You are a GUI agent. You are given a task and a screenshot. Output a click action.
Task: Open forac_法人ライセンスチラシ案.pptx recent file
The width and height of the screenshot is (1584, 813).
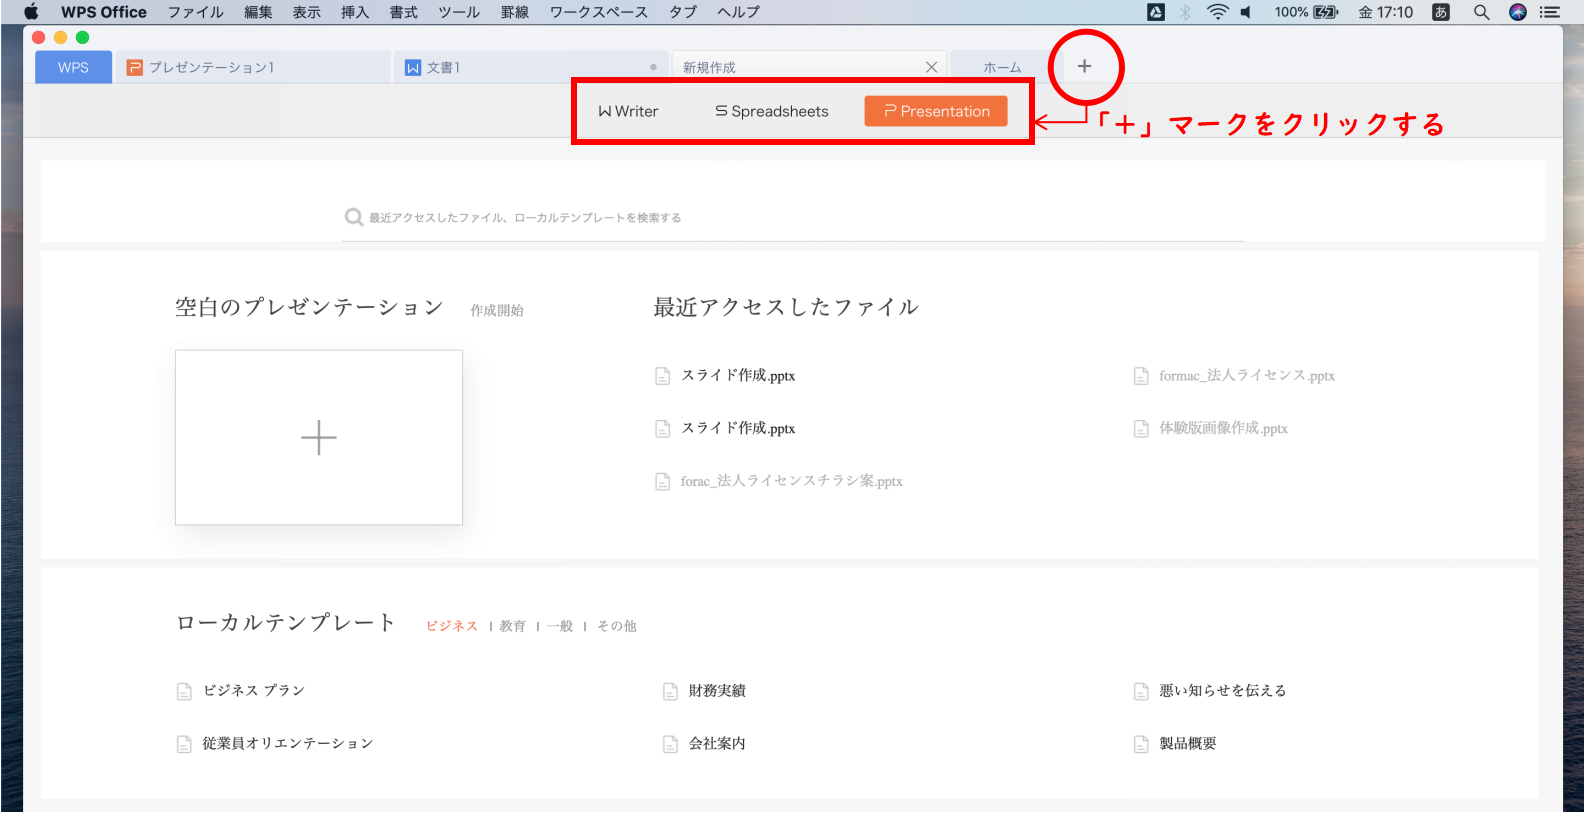(792, 482)
